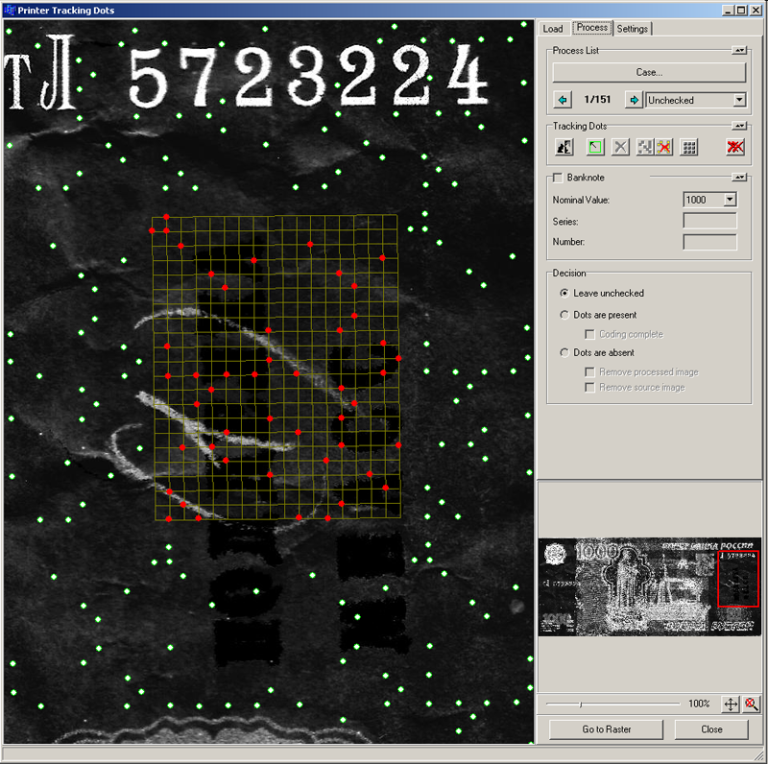Select 'Dots are present' radio option

(565, 314)
